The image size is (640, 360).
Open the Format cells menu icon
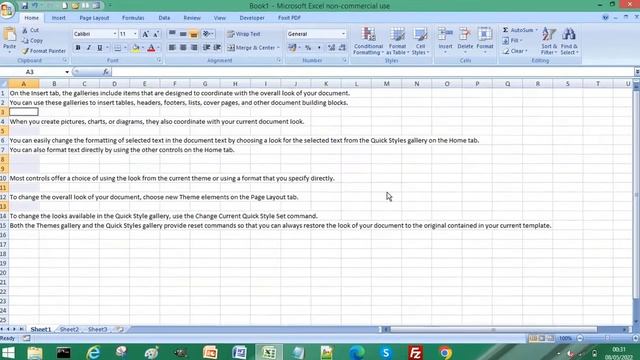[485, 35]
